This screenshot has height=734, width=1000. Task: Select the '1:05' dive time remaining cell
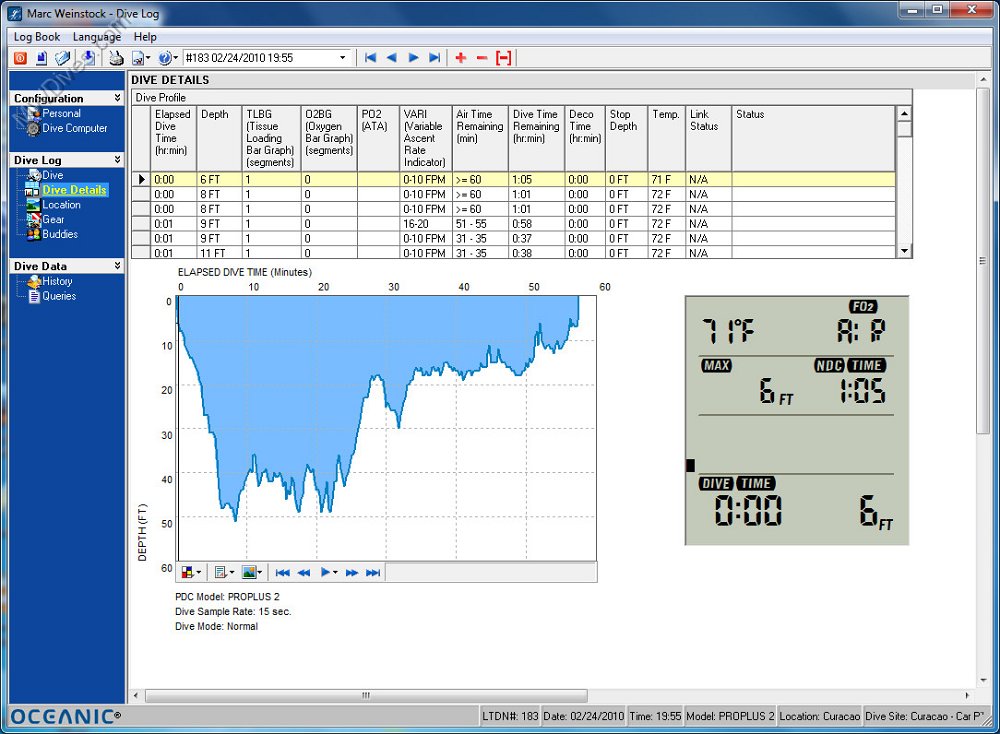click(536, 180)
